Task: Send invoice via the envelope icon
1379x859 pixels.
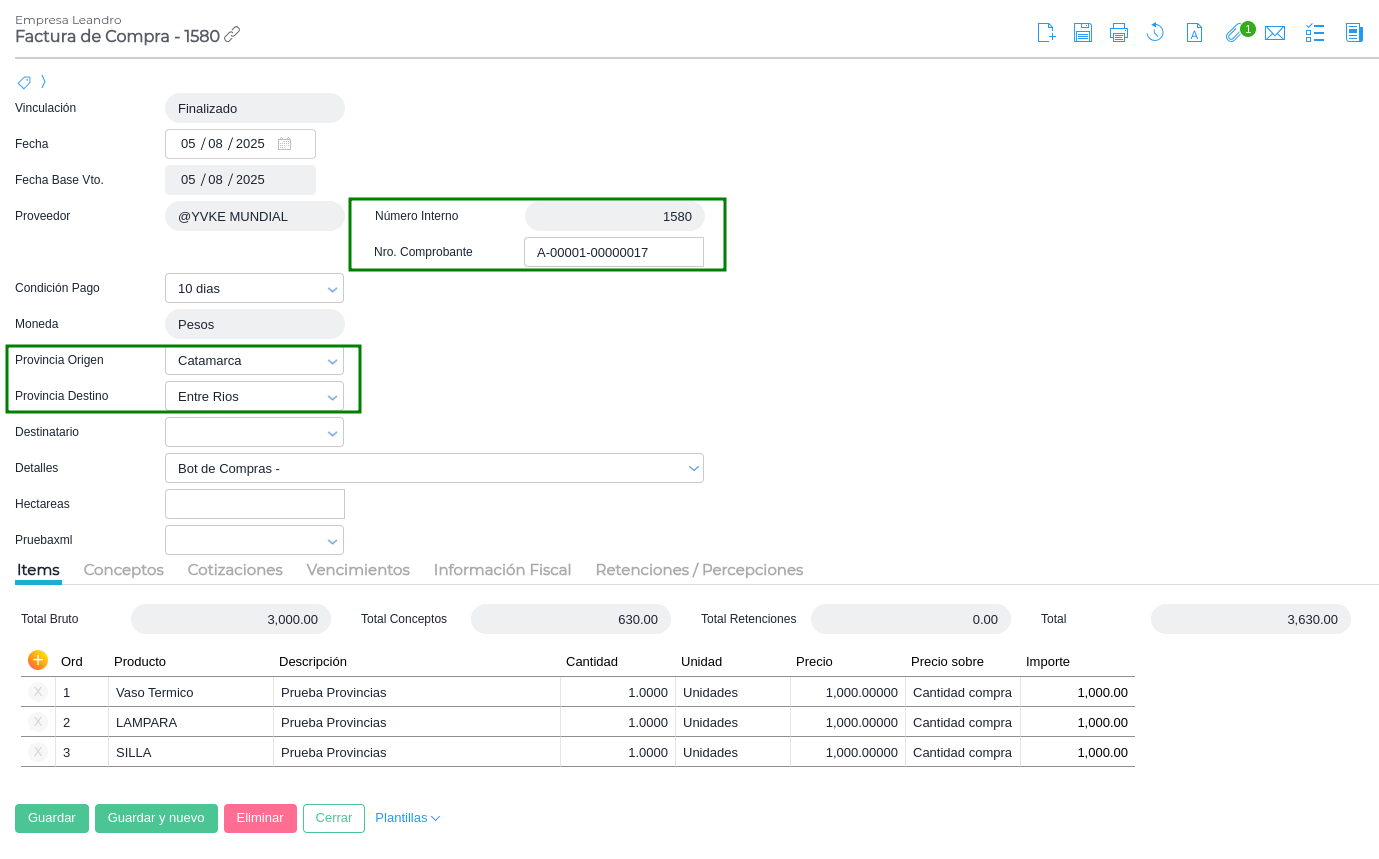Action: [x=1274, y=33]
